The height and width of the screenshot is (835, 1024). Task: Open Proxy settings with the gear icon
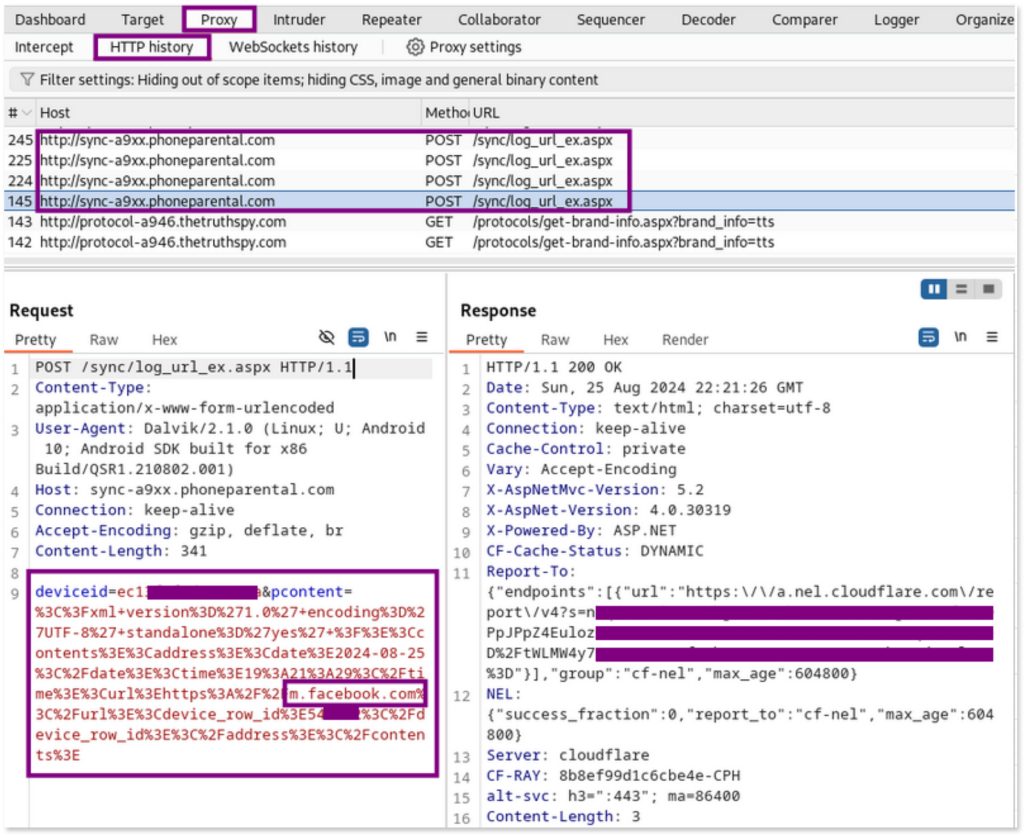click(x=415, y=47)
